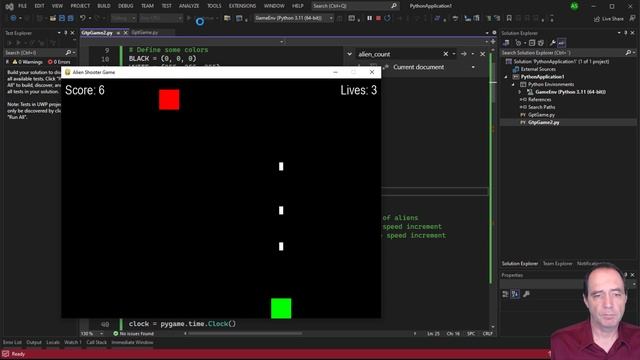The height and width of the screenshot is (360, 640).
Task: Clear the alien_count find text
Action: coord(446,54)
